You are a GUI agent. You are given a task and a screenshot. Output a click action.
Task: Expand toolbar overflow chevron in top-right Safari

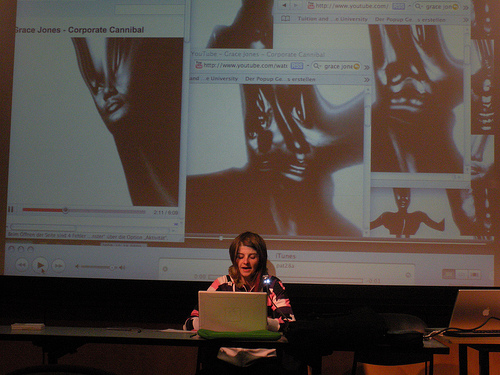point(466,7)
